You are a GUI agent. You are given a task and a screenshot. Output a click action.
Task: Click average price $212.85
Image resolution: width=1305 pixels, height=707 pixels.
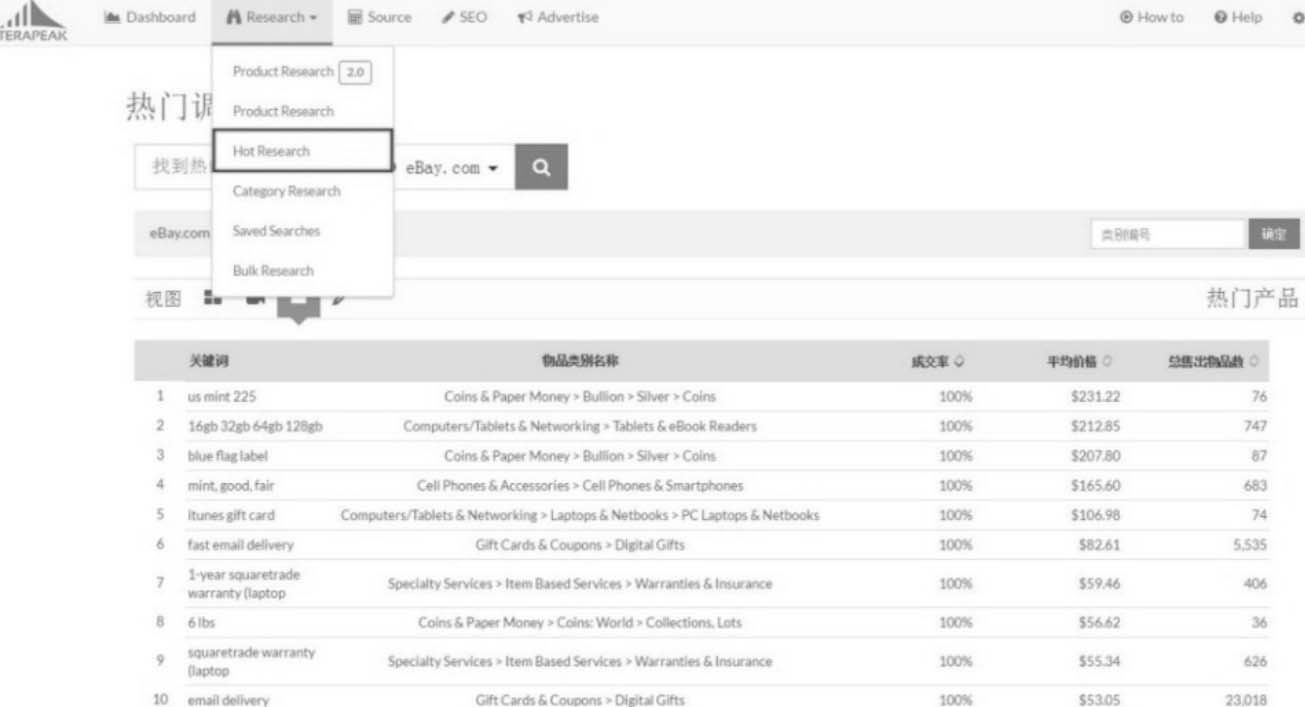(x=1095, y=426)
